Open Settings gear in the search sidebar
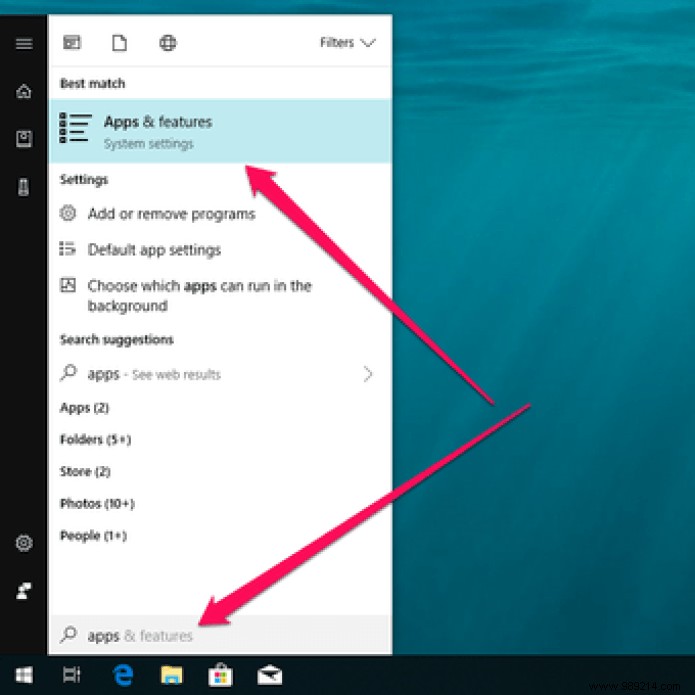 coord(24,543)
